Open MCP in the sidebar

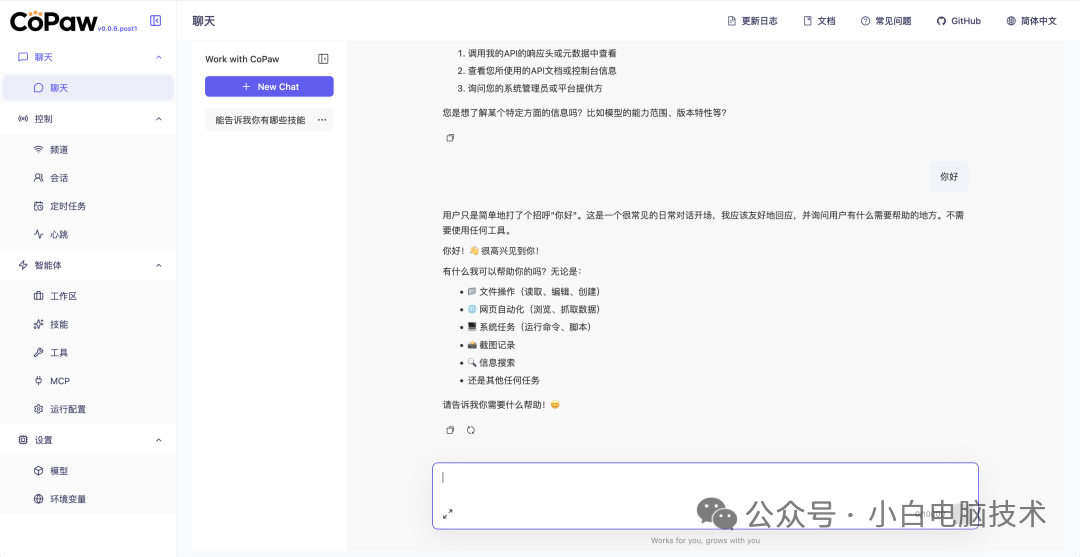pos(88,381)
